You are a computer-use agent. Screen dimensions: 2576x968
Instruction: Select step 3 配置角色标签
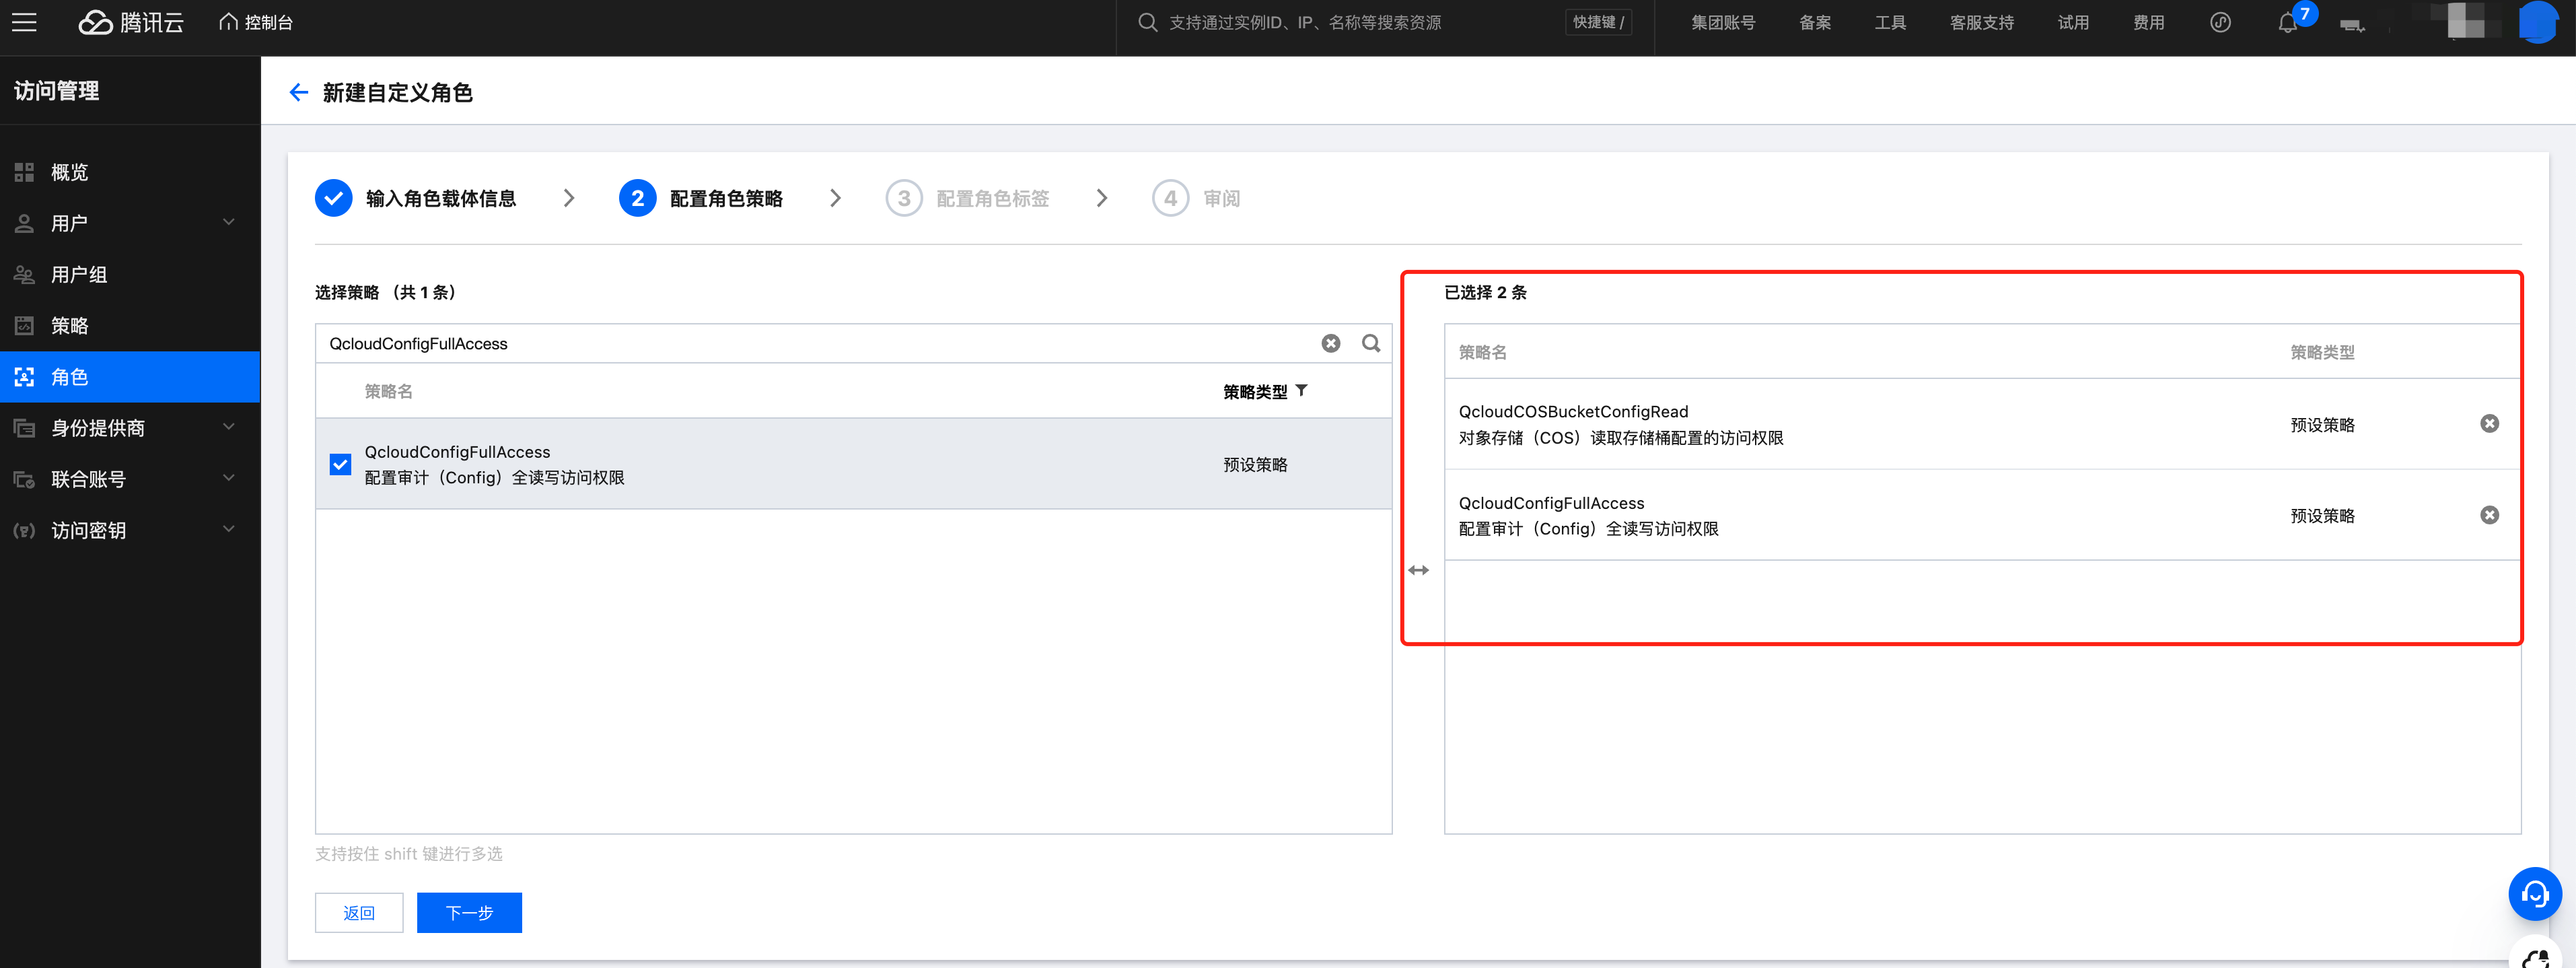[x=967, y=198]
